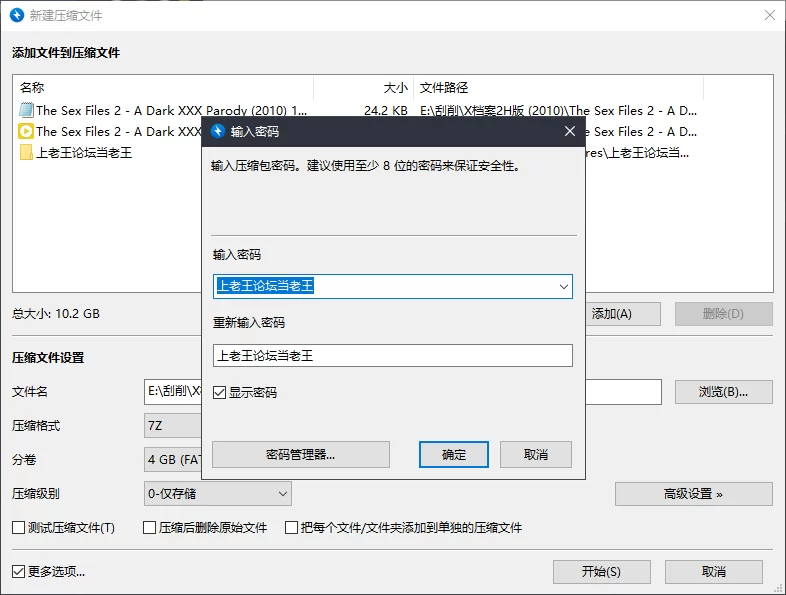Click the 输入密码 password field
The width and height of the screenshot is (786, 595).
pos(392,287)
